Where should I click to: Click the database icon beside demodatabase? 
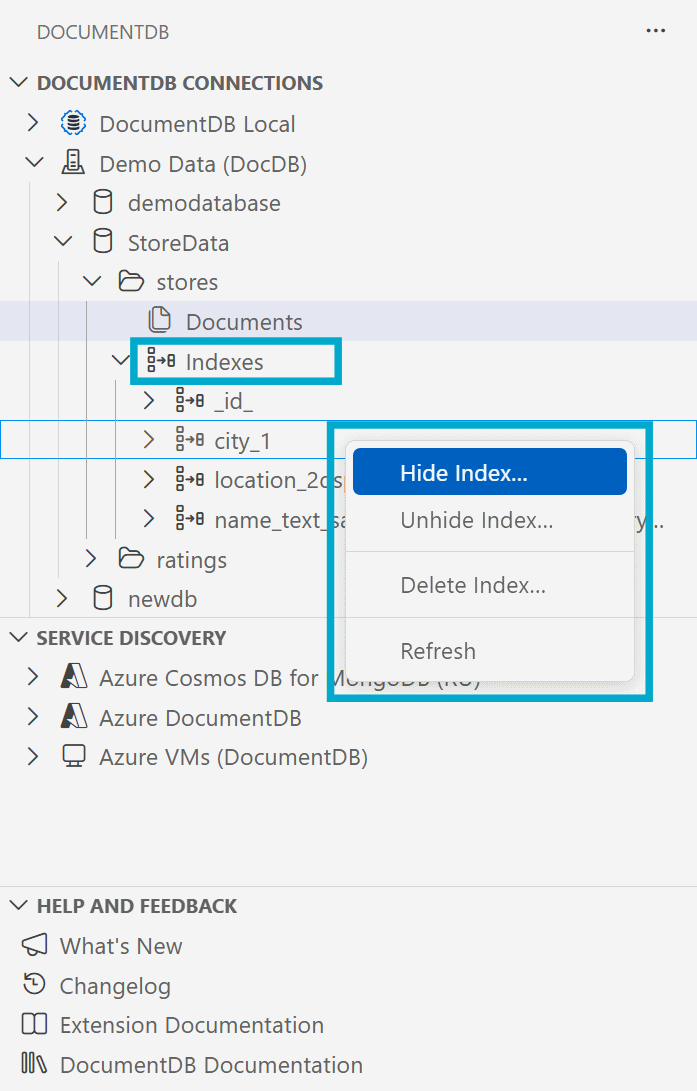click(x=102, y=201)
